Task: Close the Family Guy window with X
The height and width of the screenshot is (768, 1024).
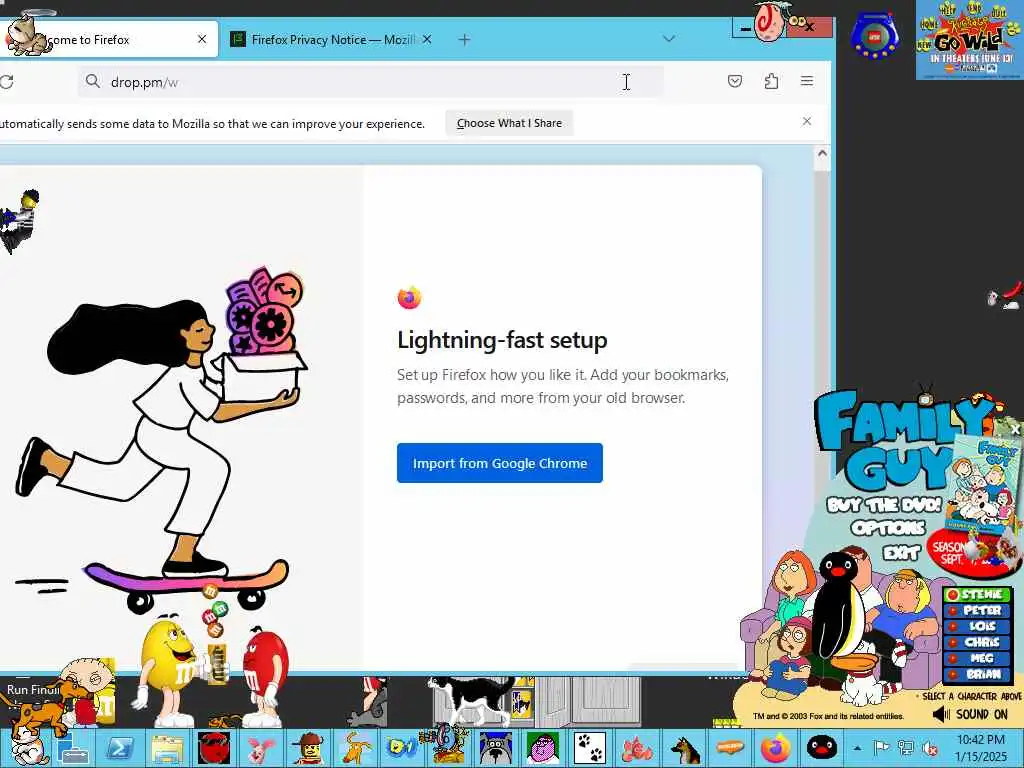Action: [1015, 430]
